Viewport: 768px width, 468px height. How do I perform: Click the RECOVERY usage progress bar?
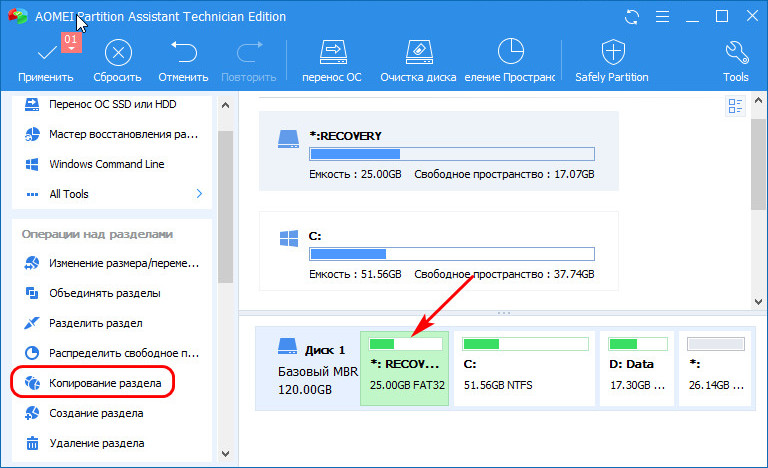tap(452, 154)
